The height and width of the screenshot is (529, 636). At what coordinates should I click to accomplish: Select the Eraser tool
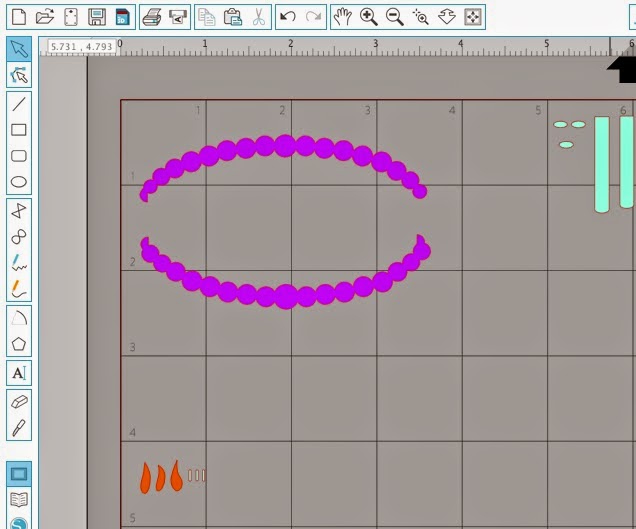pos(19,402)
